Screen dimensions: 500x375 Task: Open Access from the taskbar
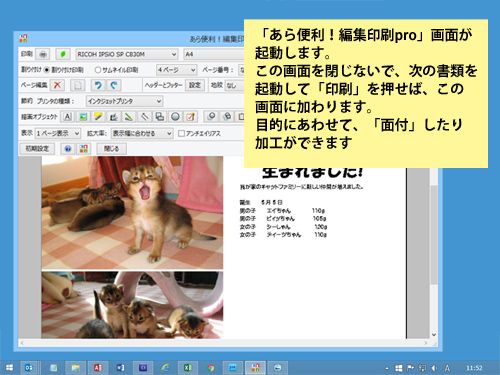[x=98, y=368]
